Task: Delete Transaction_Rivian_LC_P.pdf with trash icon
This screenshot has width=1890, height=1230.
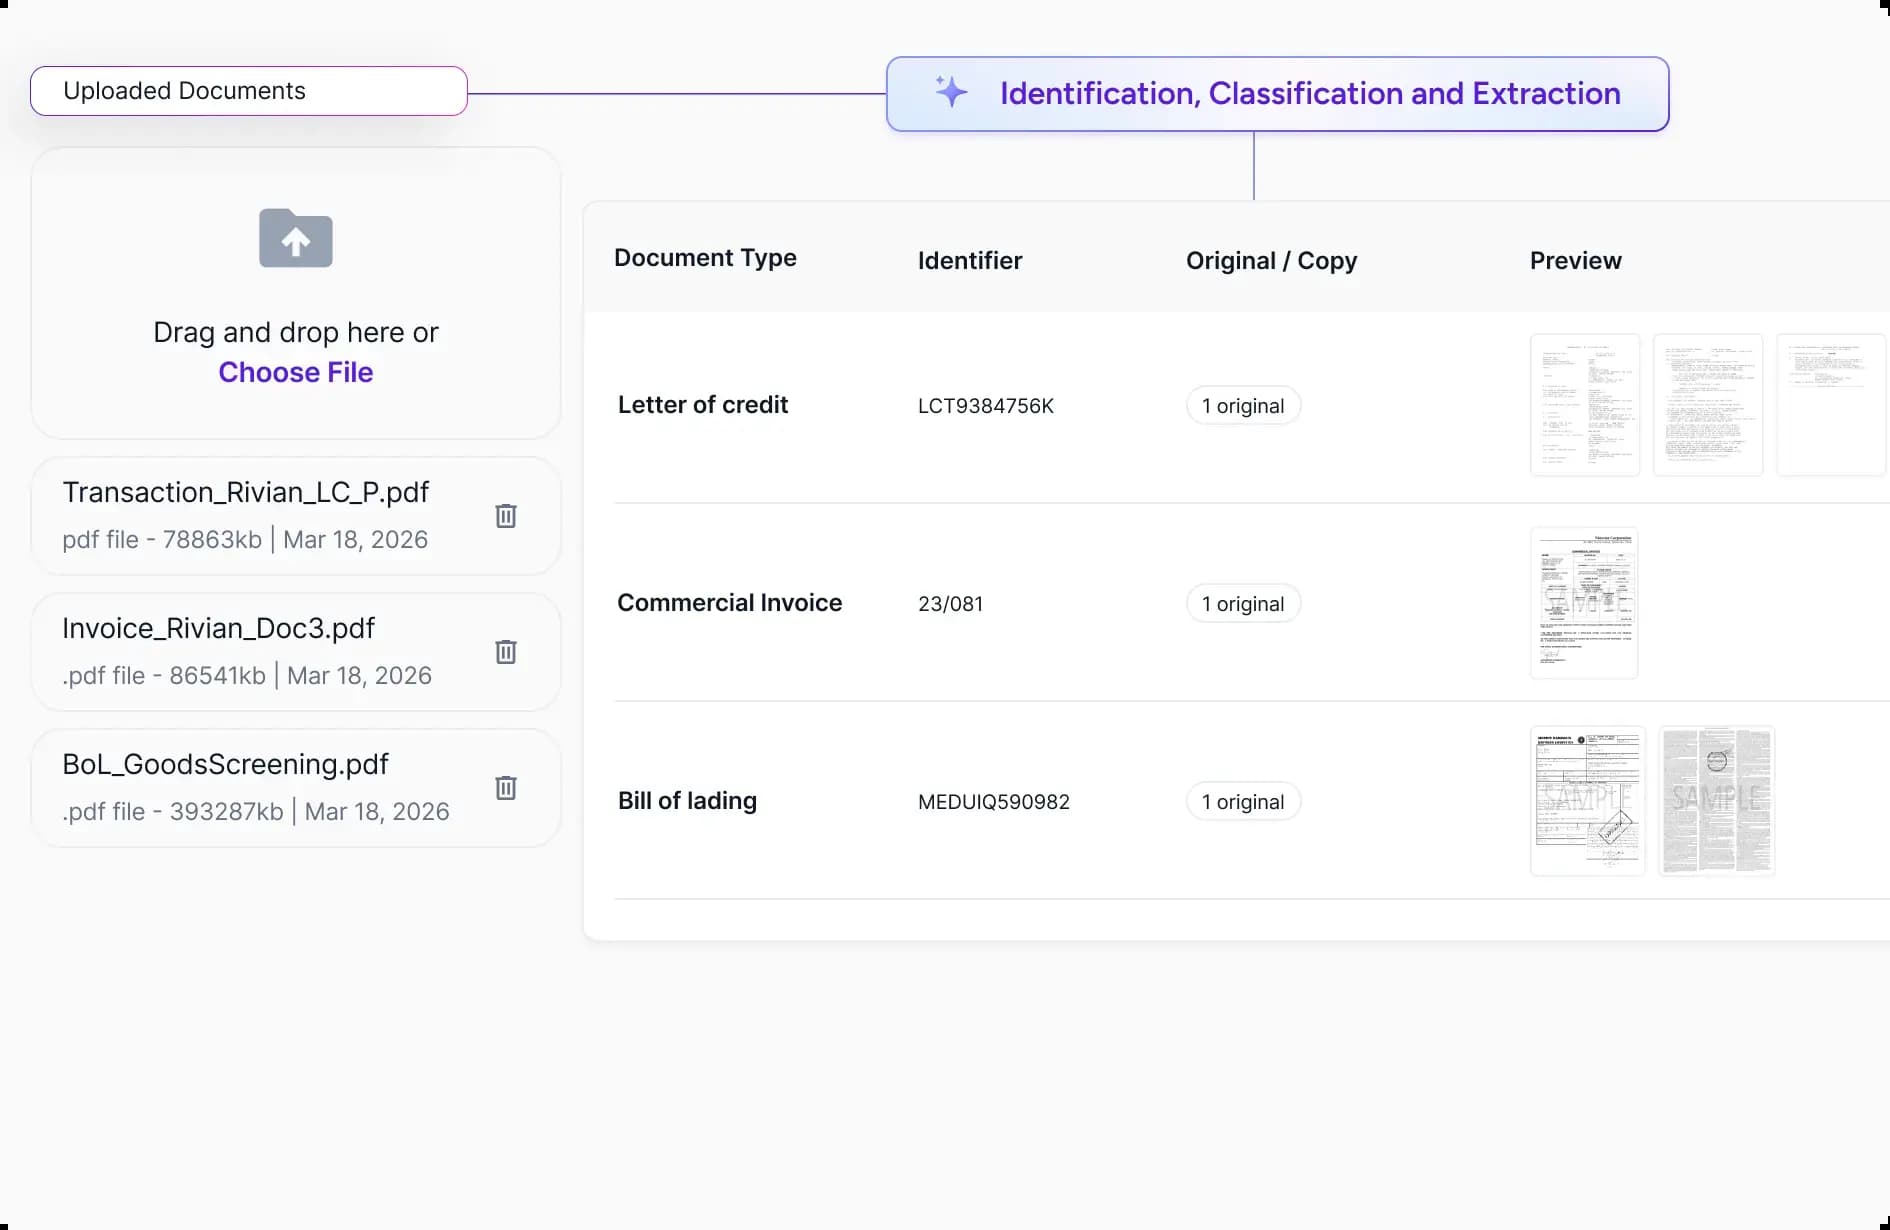Action: click(x=506, y=516)
